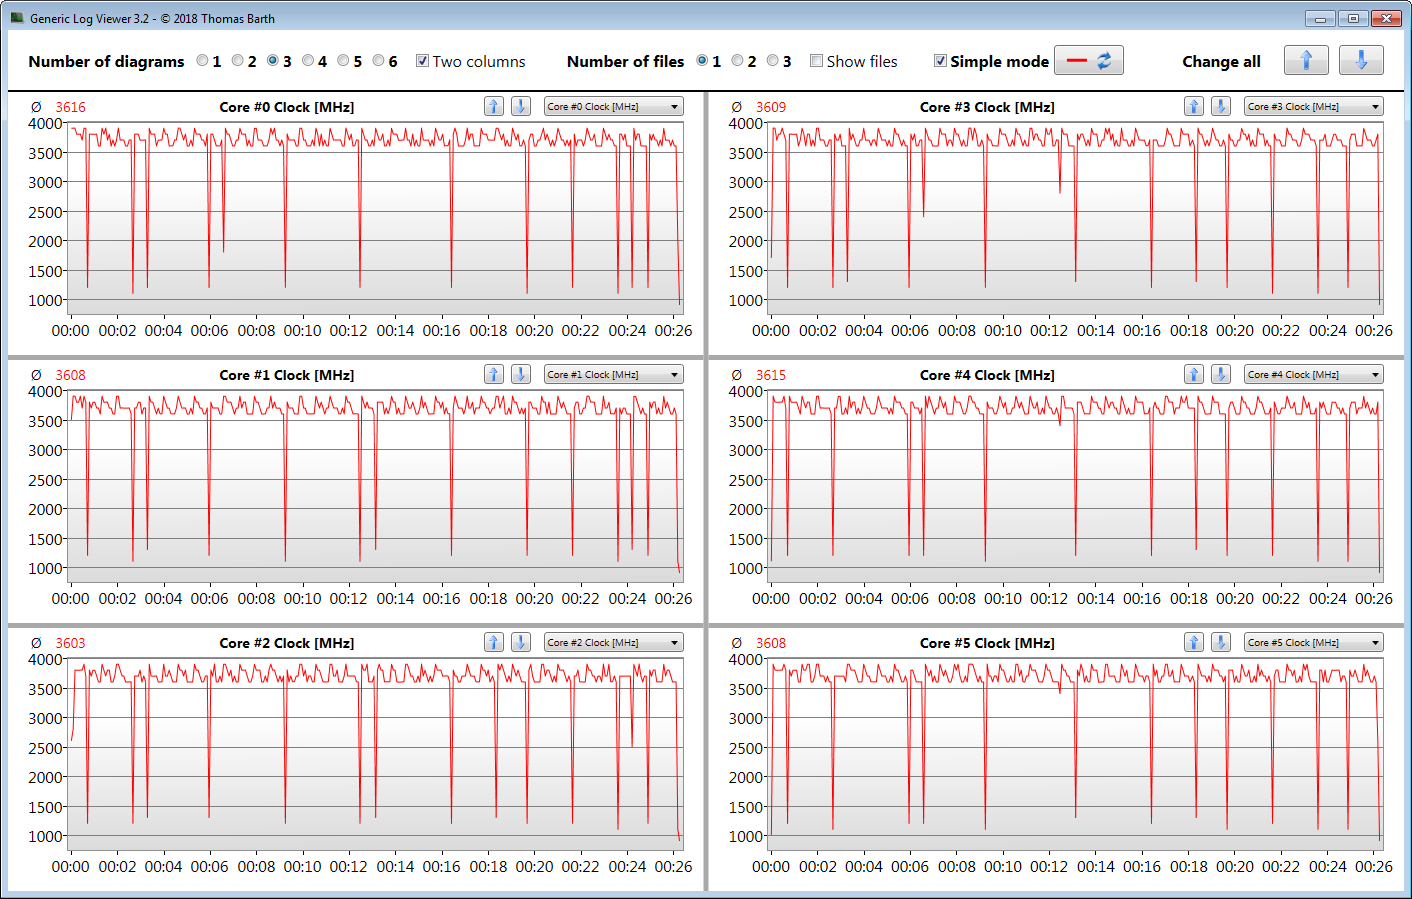
Task: Click the red line refresh button beside Simple mode
Action: [x=1089, y=60]
